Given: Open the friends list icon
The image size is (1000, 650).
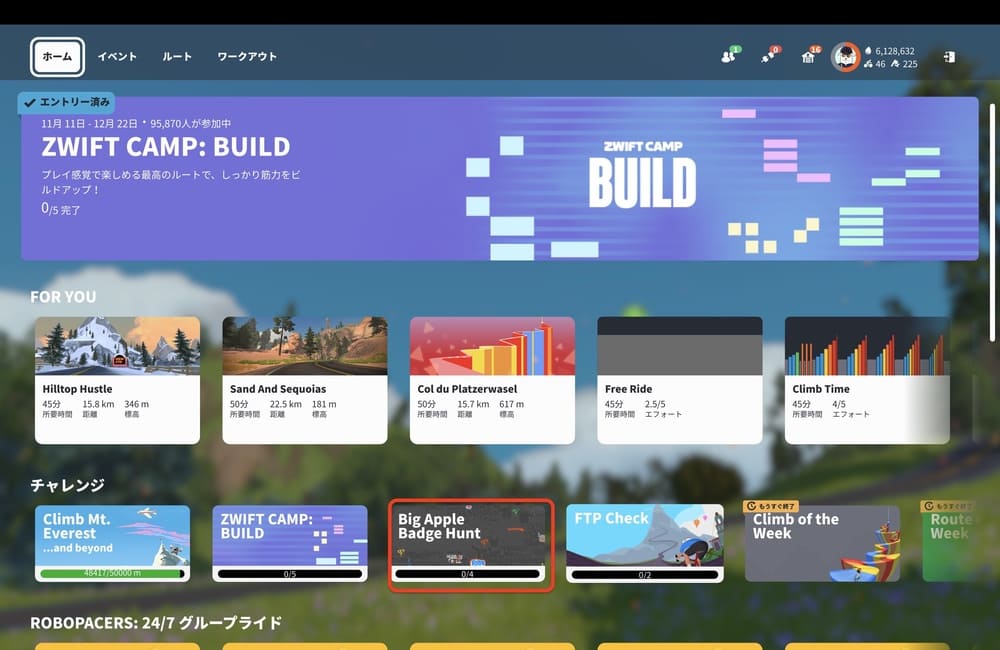Looking at the screenshot, I should pyautogui.click(x=729, y=57).
